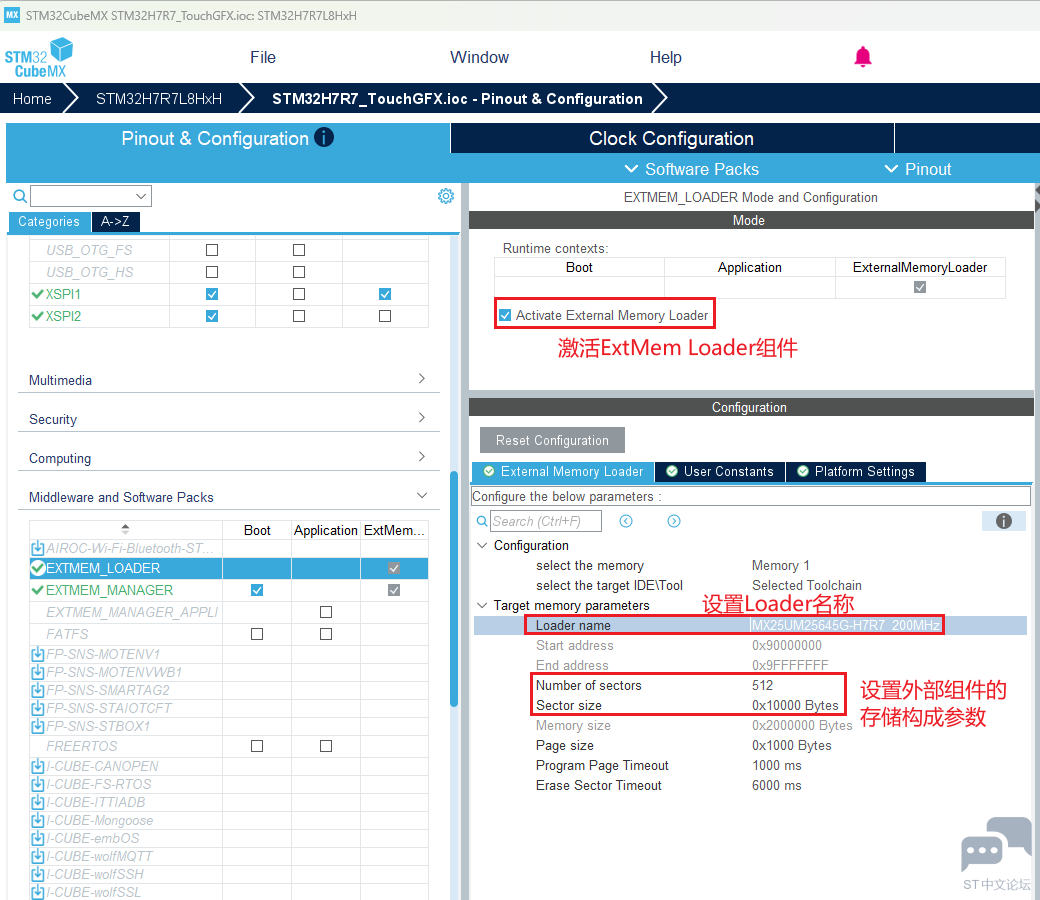
Task: Click the STM32H7R7L8HxH breadcrumb
Action: click(x=159, y=99)
